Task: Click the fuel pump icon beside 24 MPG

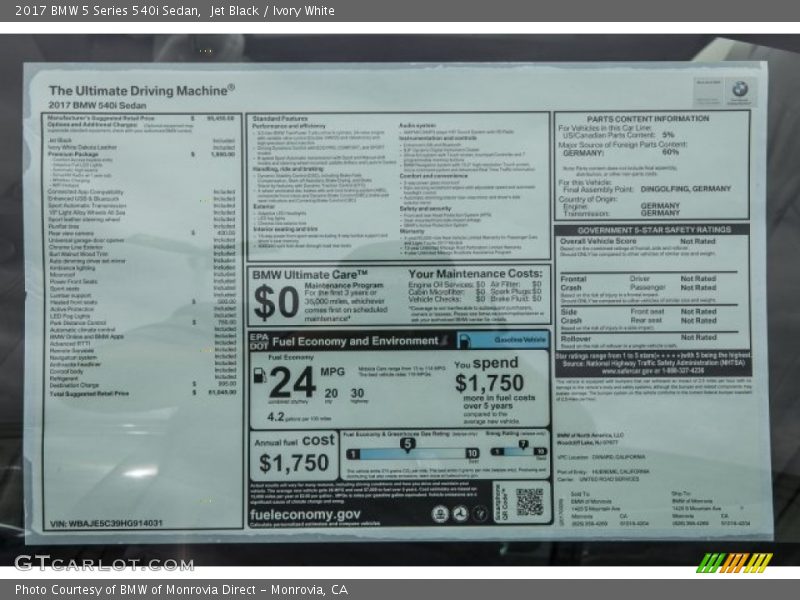Action: click(x=260, y=375)
